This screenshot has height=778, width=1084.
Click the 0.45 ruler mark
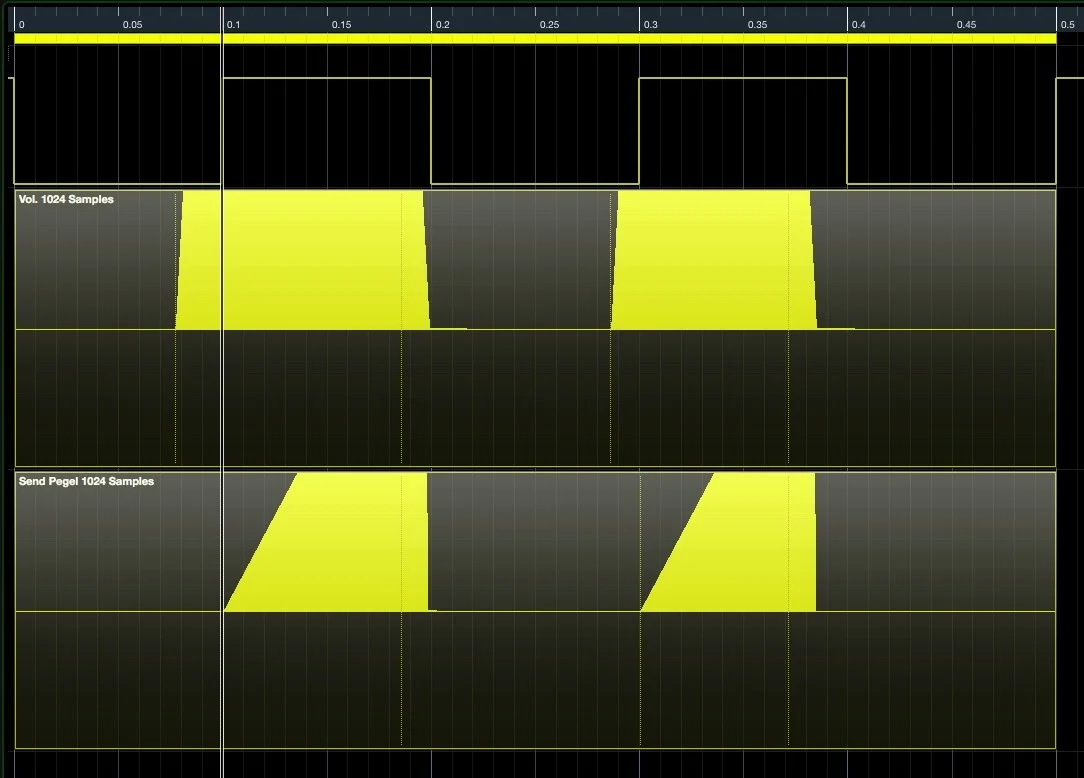click(966, 24)
